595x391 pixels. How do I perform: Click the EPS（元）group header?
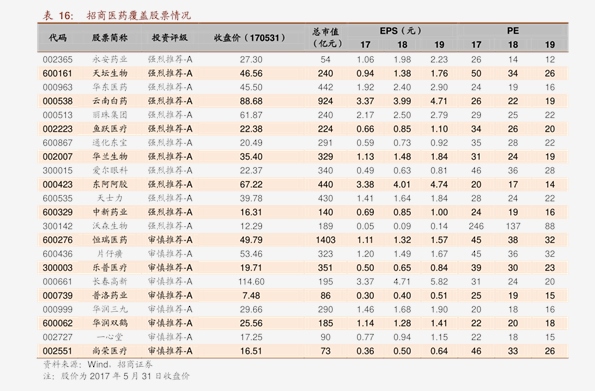401,31
